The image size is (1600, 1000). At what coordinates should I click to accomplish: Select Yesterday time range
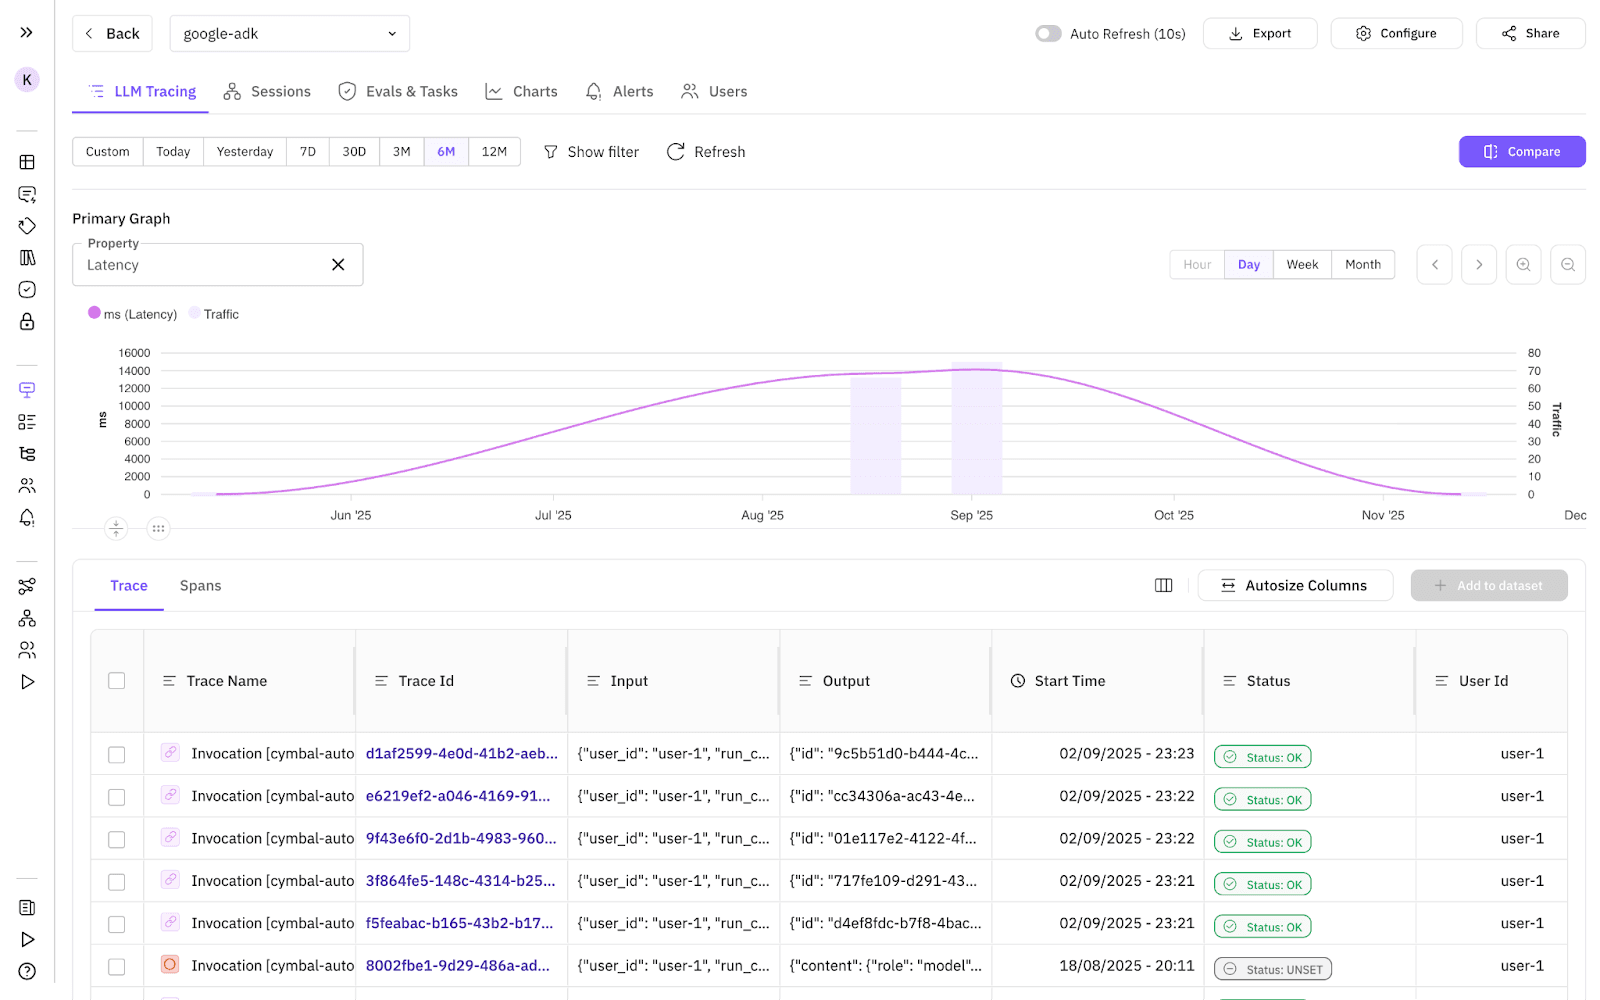(x=245, y=152)
